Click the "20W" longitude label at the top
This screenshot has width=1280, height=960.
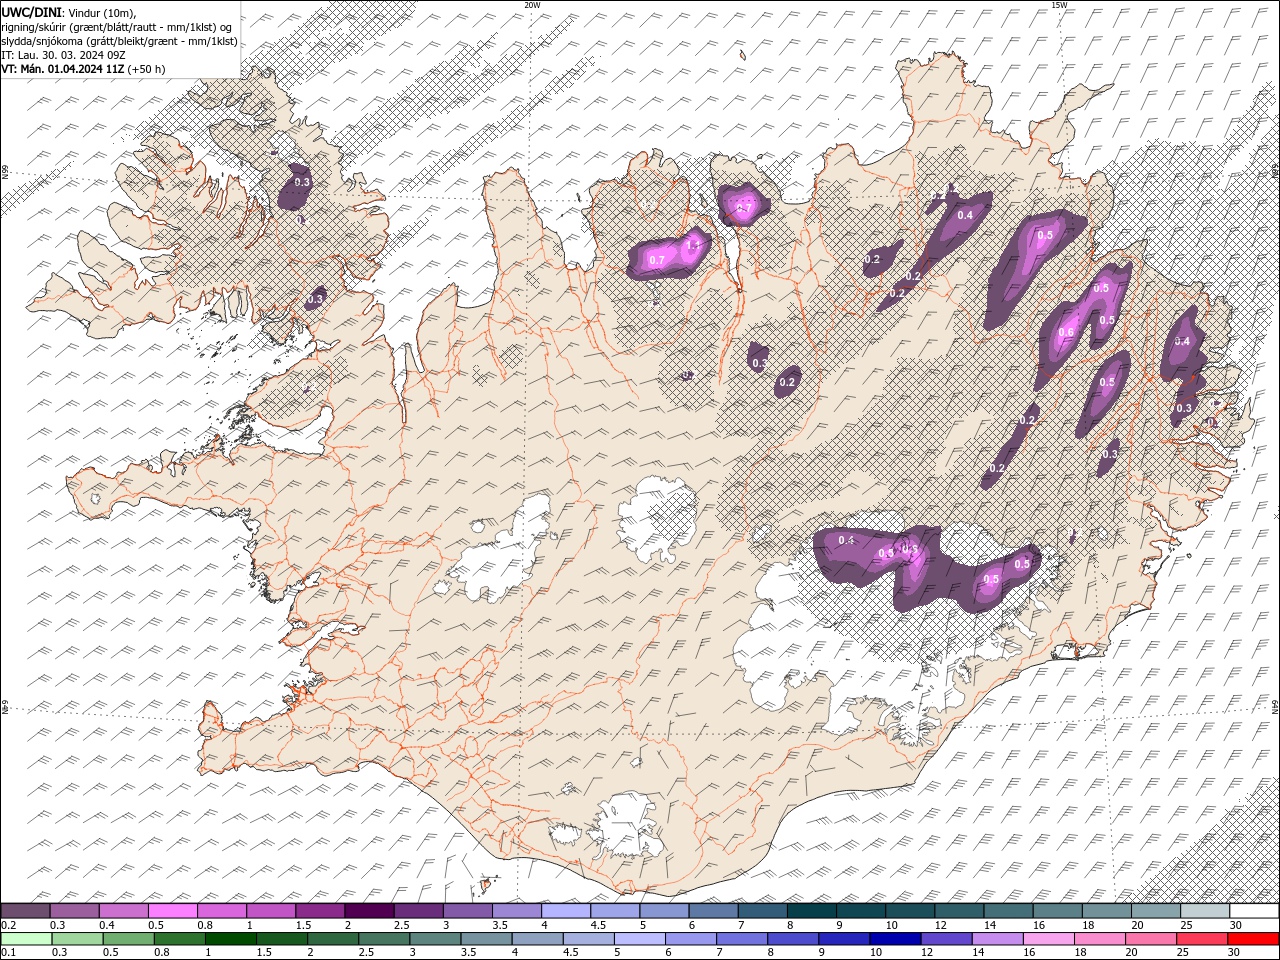point(532,5)
